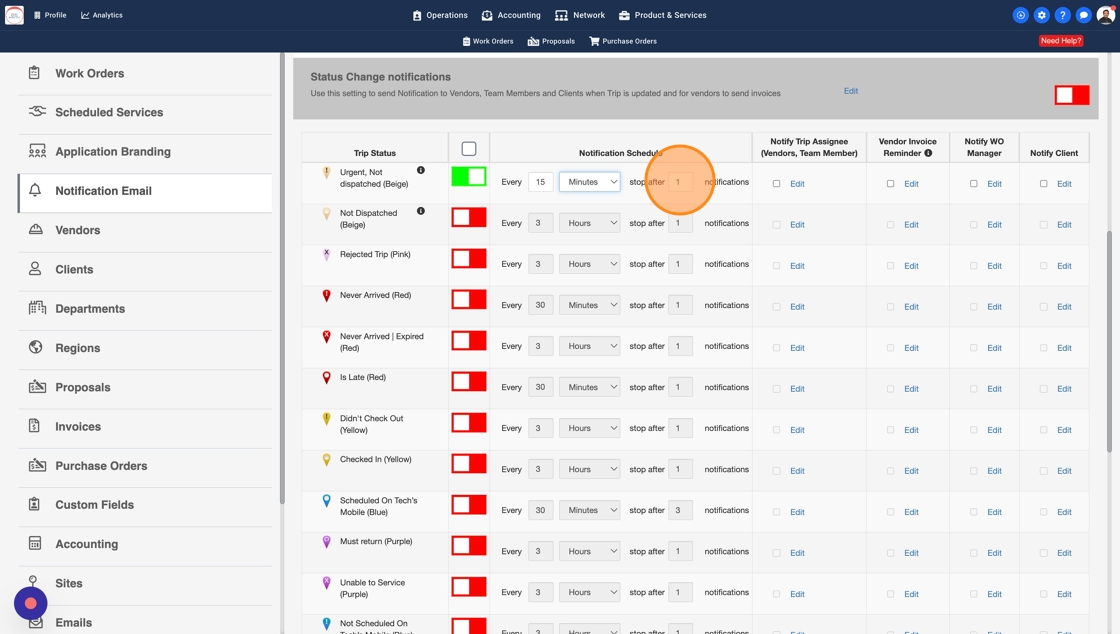
Task: Check the select-all checkbox in table header
Action: click(x=469, y=149)
